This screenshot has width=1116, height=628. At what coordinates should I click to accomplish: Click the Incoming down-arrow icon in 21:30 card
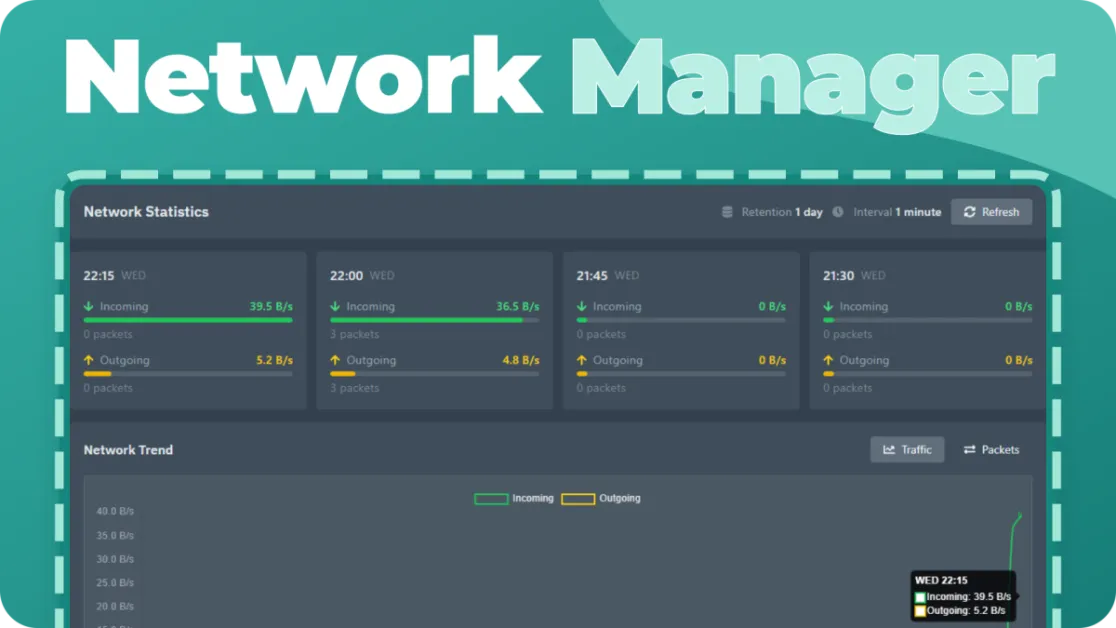pos(828,306)
